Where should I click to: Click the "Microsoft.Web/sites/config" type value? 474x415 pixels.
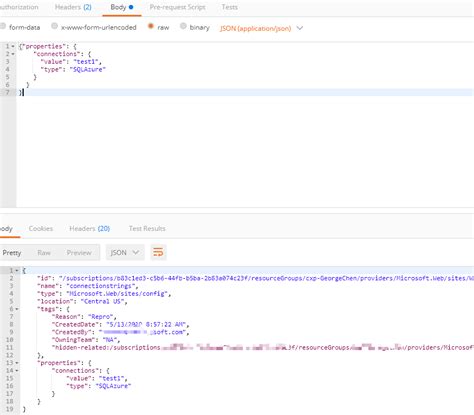coord(117,294)
